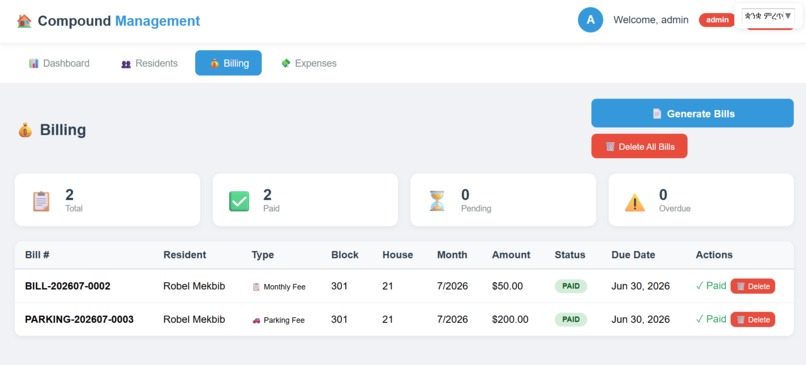Screen dimensions: 806x365
Task: Select bill number PARKING-202607-0003
Action: click(79, 319)
